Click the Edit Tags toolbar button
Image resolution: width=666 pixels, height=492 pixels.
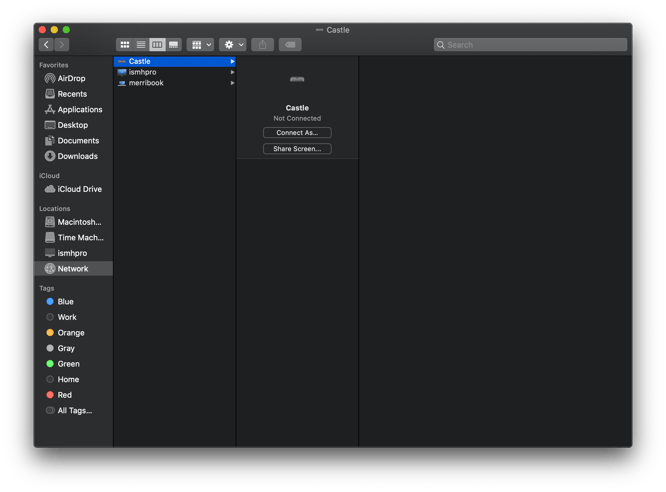(290, 45)
